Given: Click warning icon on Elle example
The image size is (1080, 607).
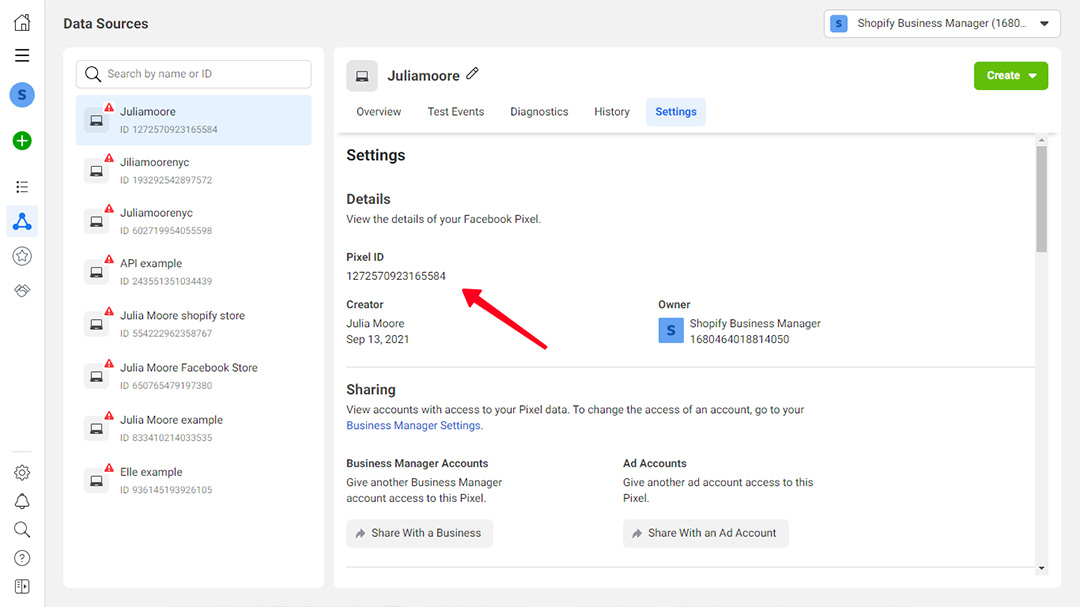Looking at the screenshot, I should (109, 468).
